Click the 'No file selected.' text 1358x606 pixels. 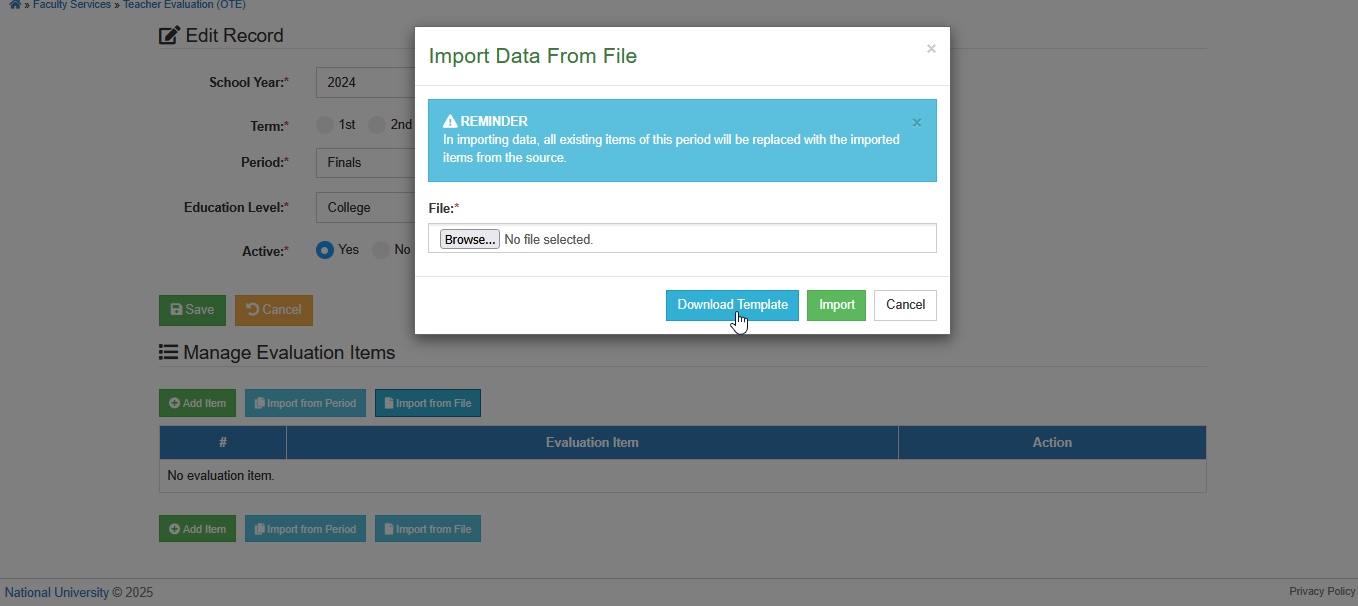point(549,240)
